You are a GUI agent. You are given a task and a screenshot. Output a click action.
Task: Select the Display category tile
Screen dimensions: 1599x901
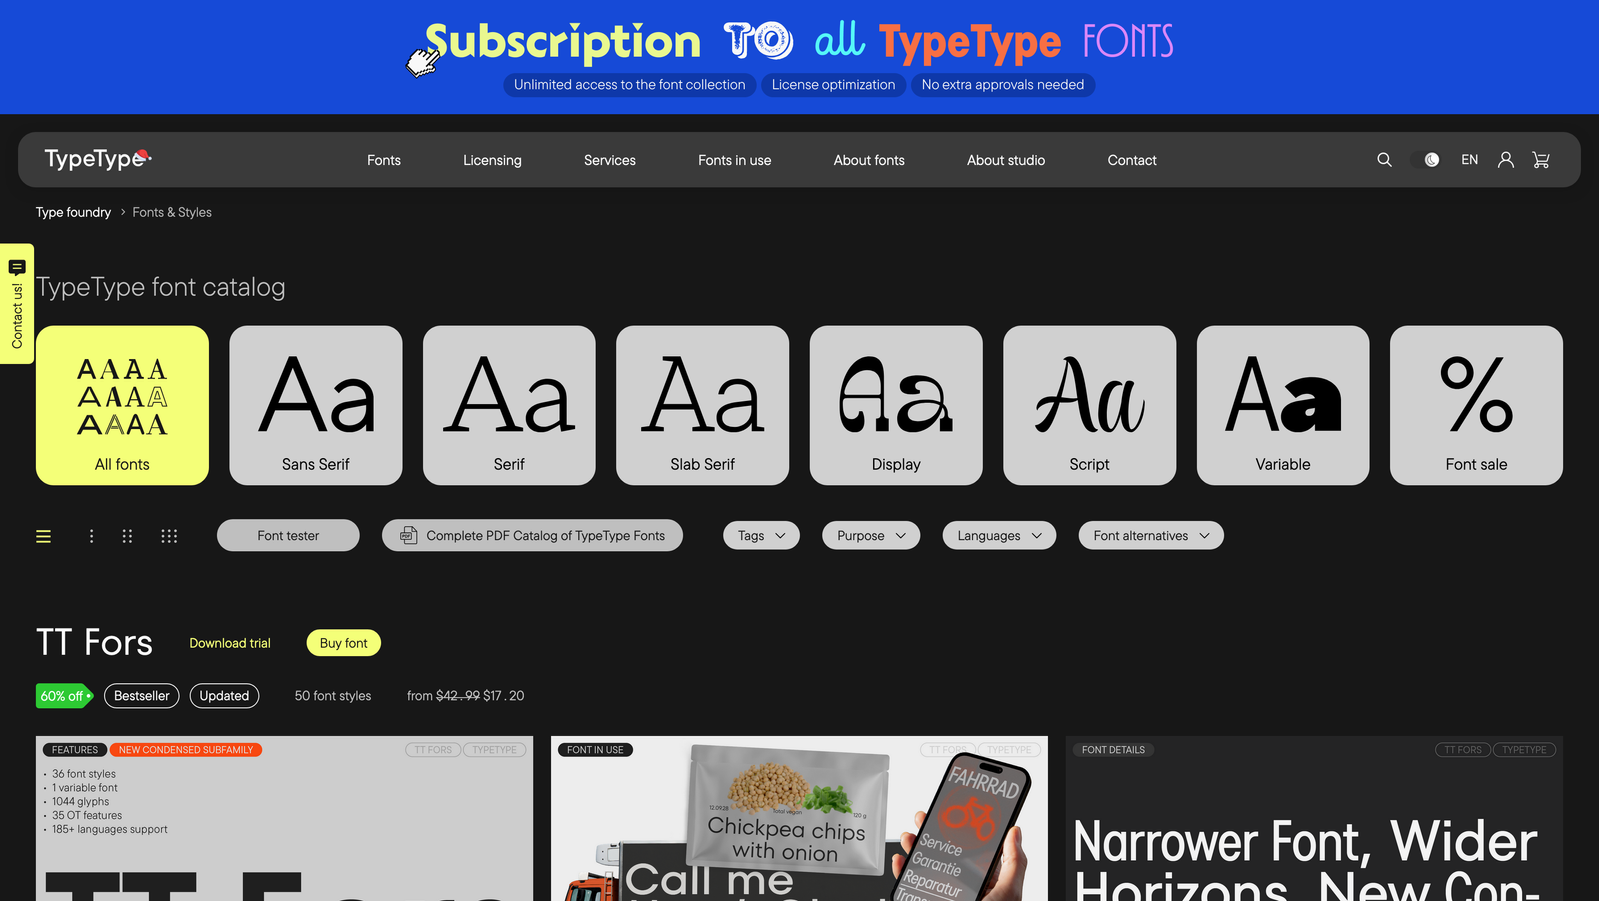pos(896,405)
